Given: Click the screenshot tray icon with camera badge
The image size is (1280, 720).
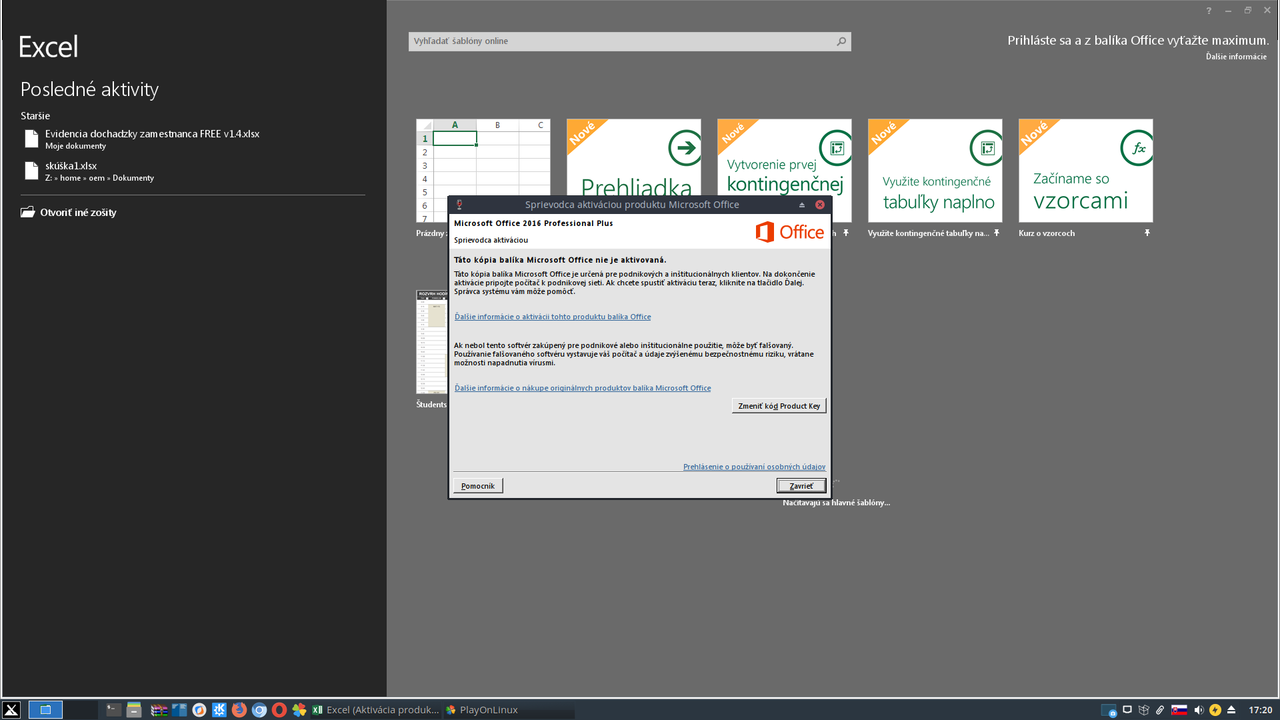Looking at the screenshot, I should 1109,710.
